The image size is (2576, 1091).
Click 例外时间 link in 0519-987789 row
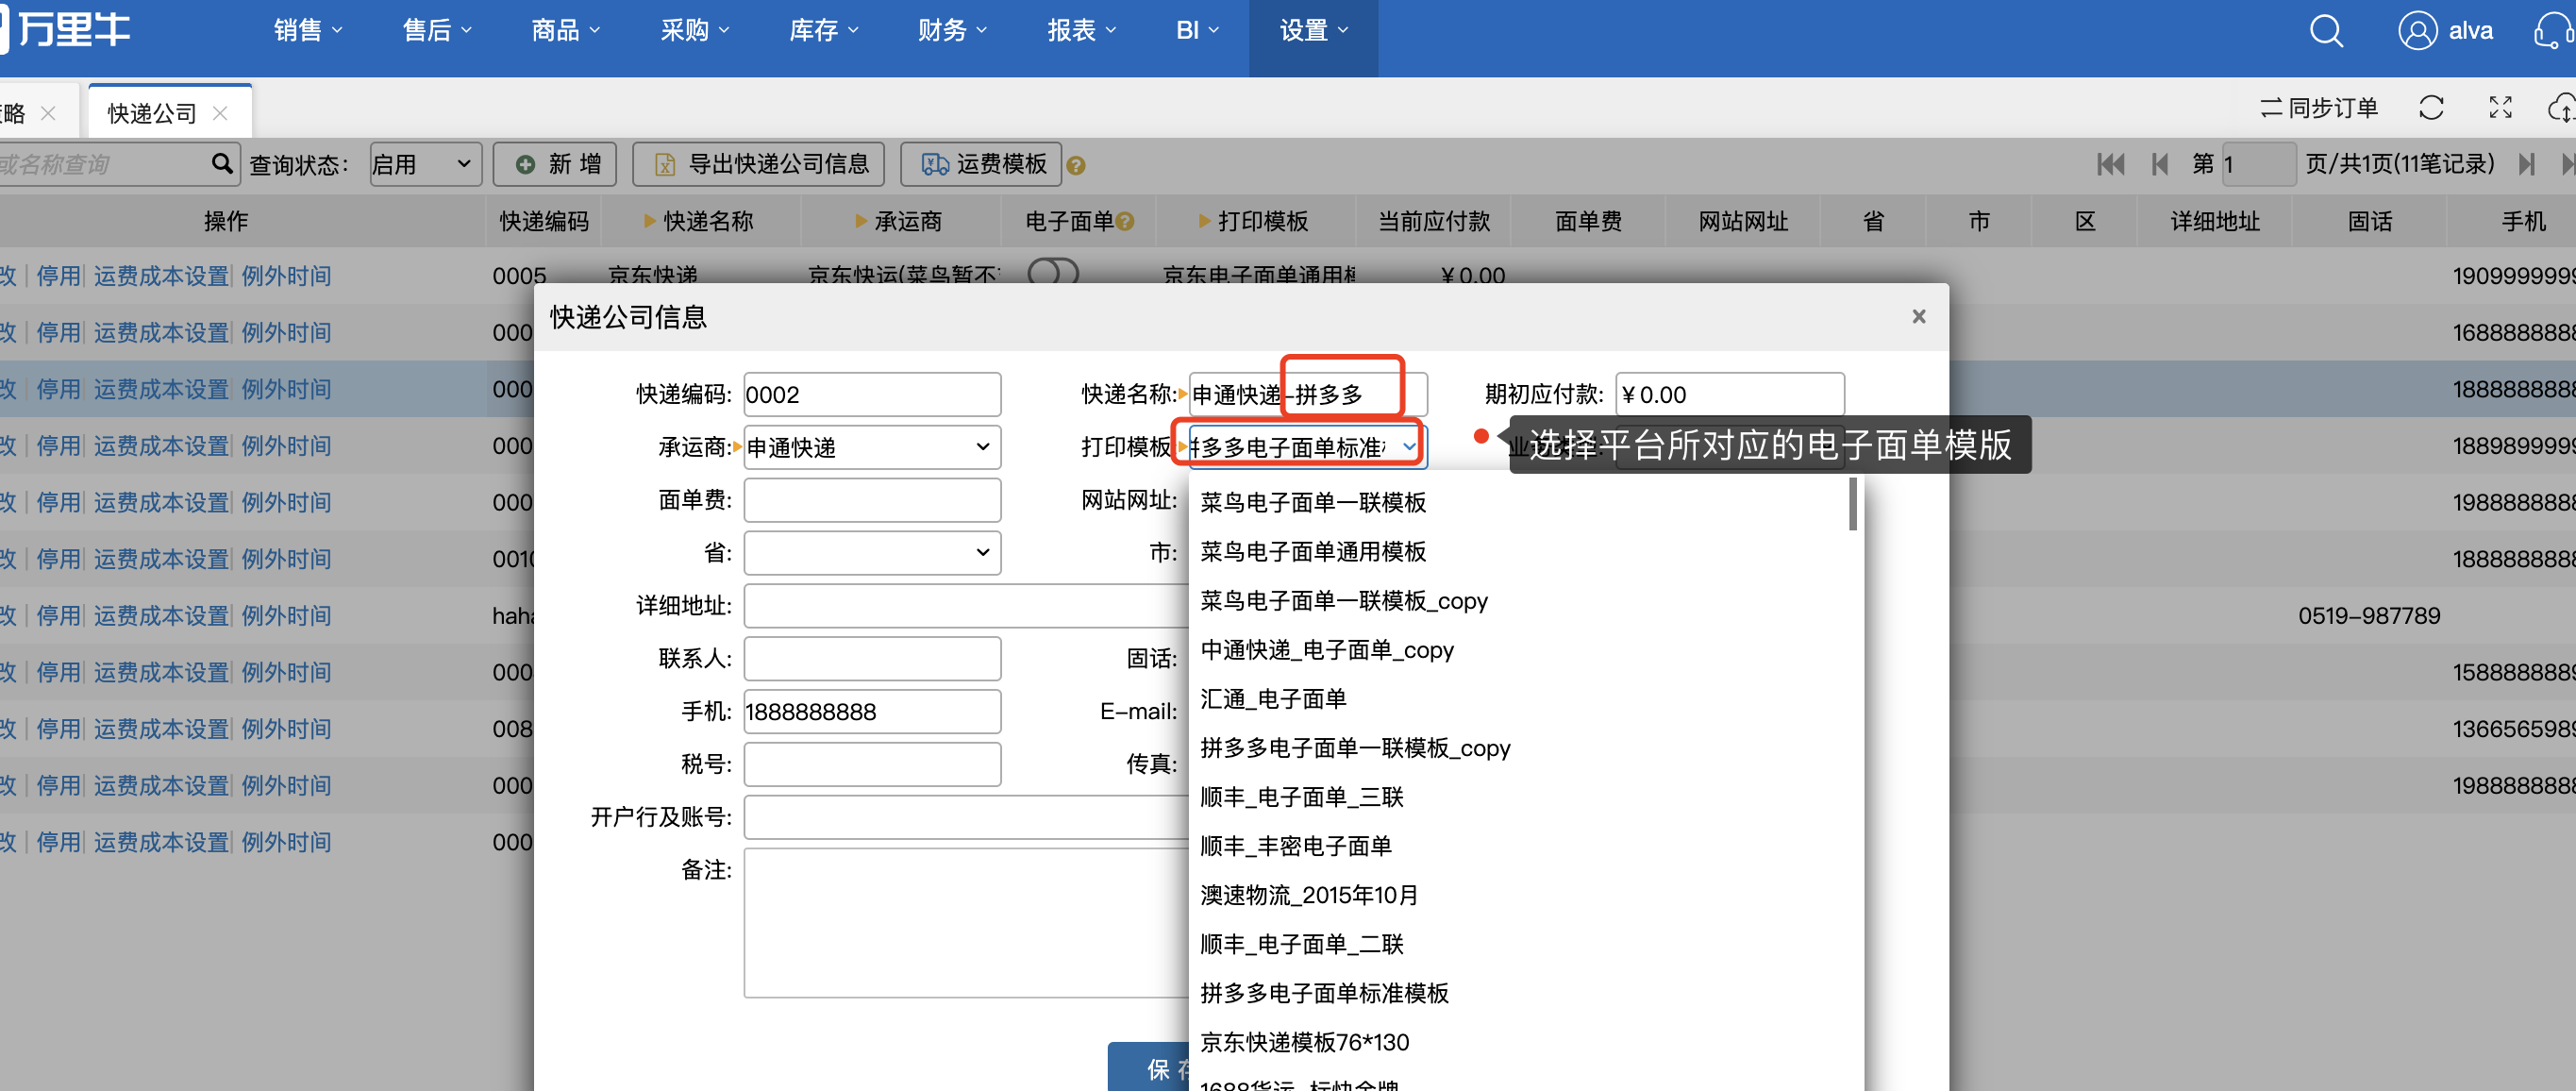[x=286, y=616]
